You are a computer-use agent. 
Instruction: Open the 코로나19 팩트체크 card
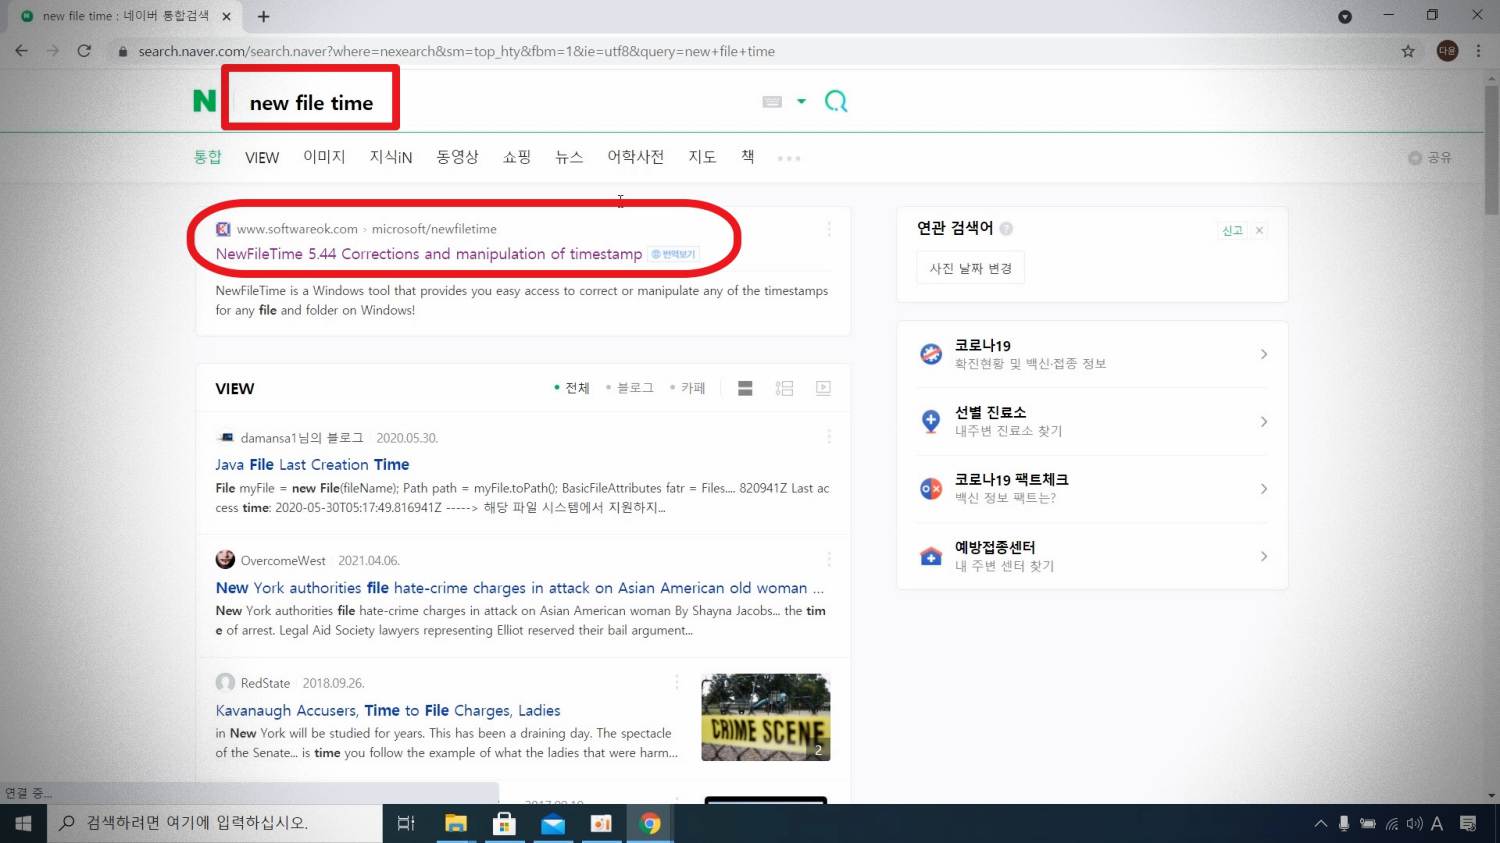pos(1093,488)
